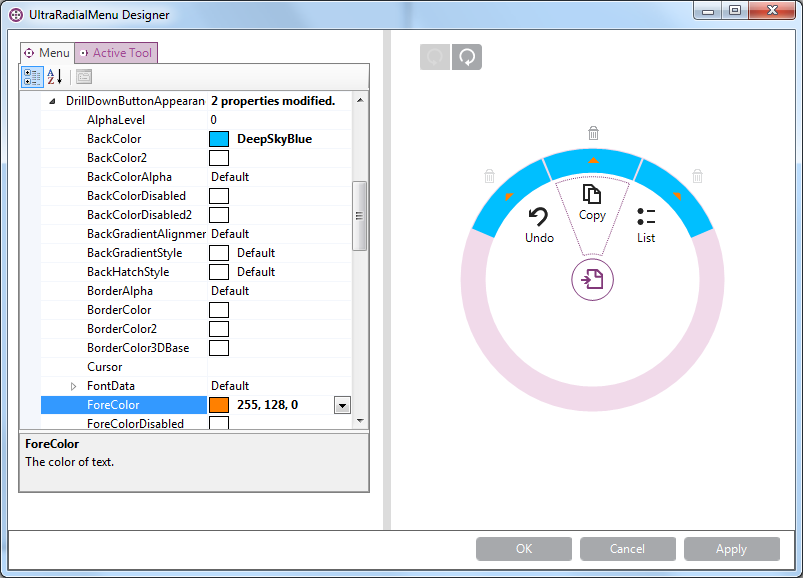Screen dimensions: 803x578
Task: Click the Undo tool in the radial menu
Action: 539,225
